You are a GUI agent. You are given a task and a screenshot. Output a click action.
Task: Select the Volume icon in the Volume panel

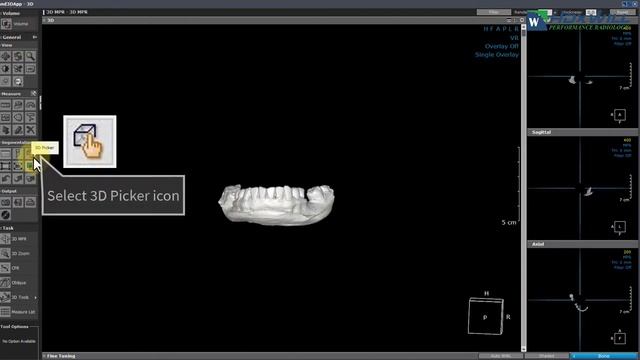(x=6, y=24)
